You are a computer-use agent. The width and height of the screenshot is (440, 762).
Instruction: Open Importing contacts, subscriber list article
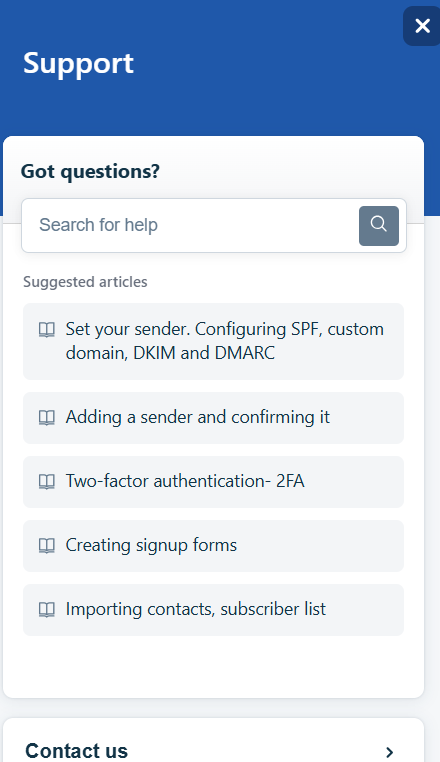(213, 610)
